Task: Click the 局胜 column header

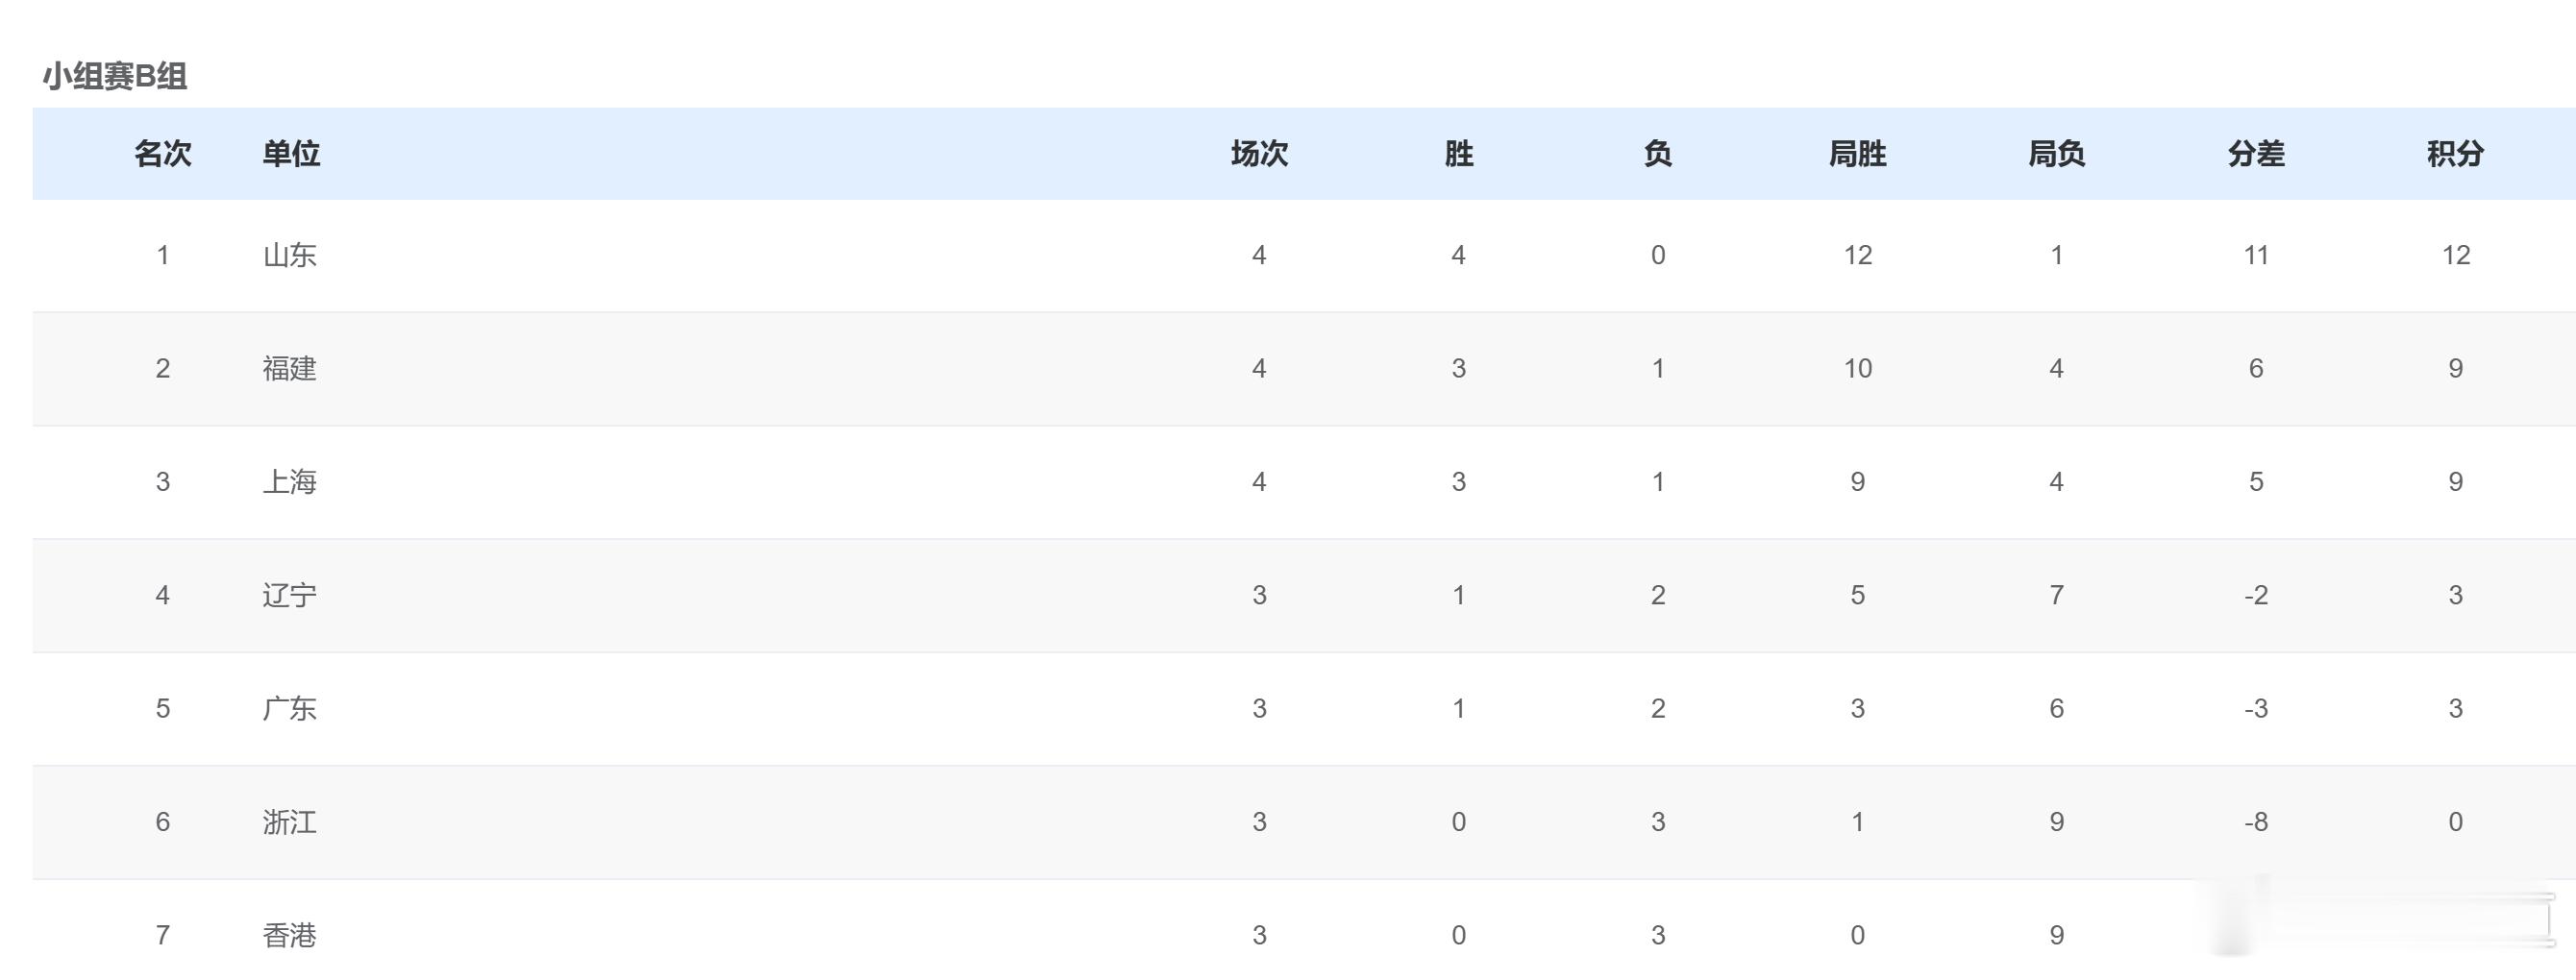Action: point(1857,154)
